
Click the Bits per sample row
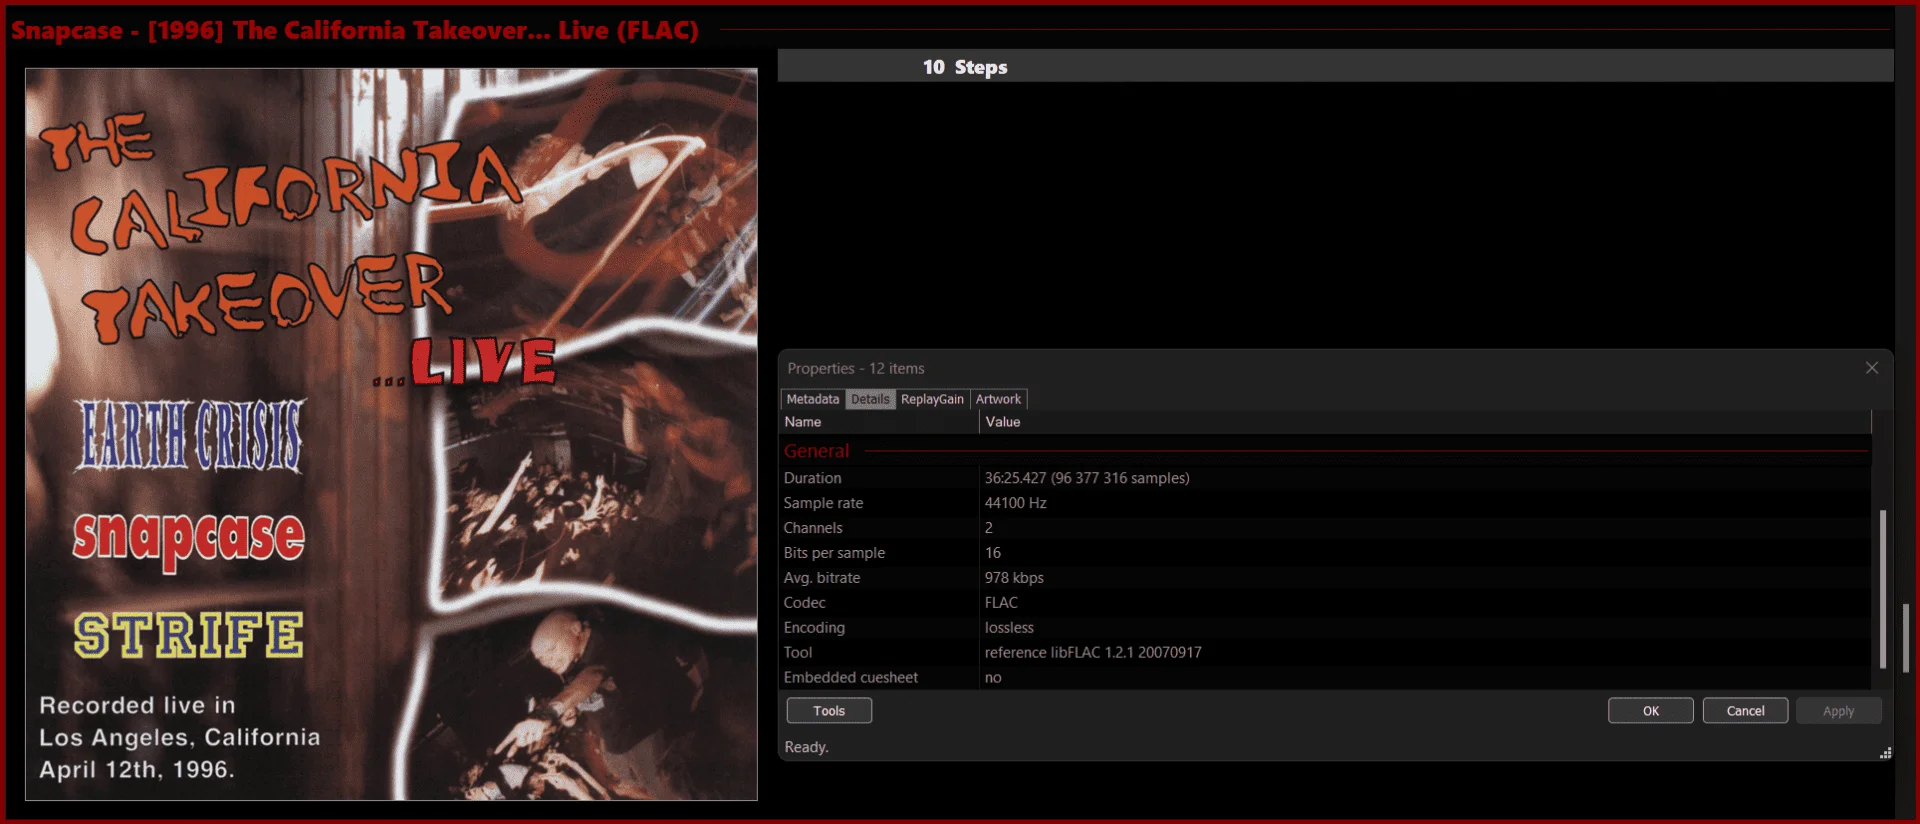click(1325, 553)
